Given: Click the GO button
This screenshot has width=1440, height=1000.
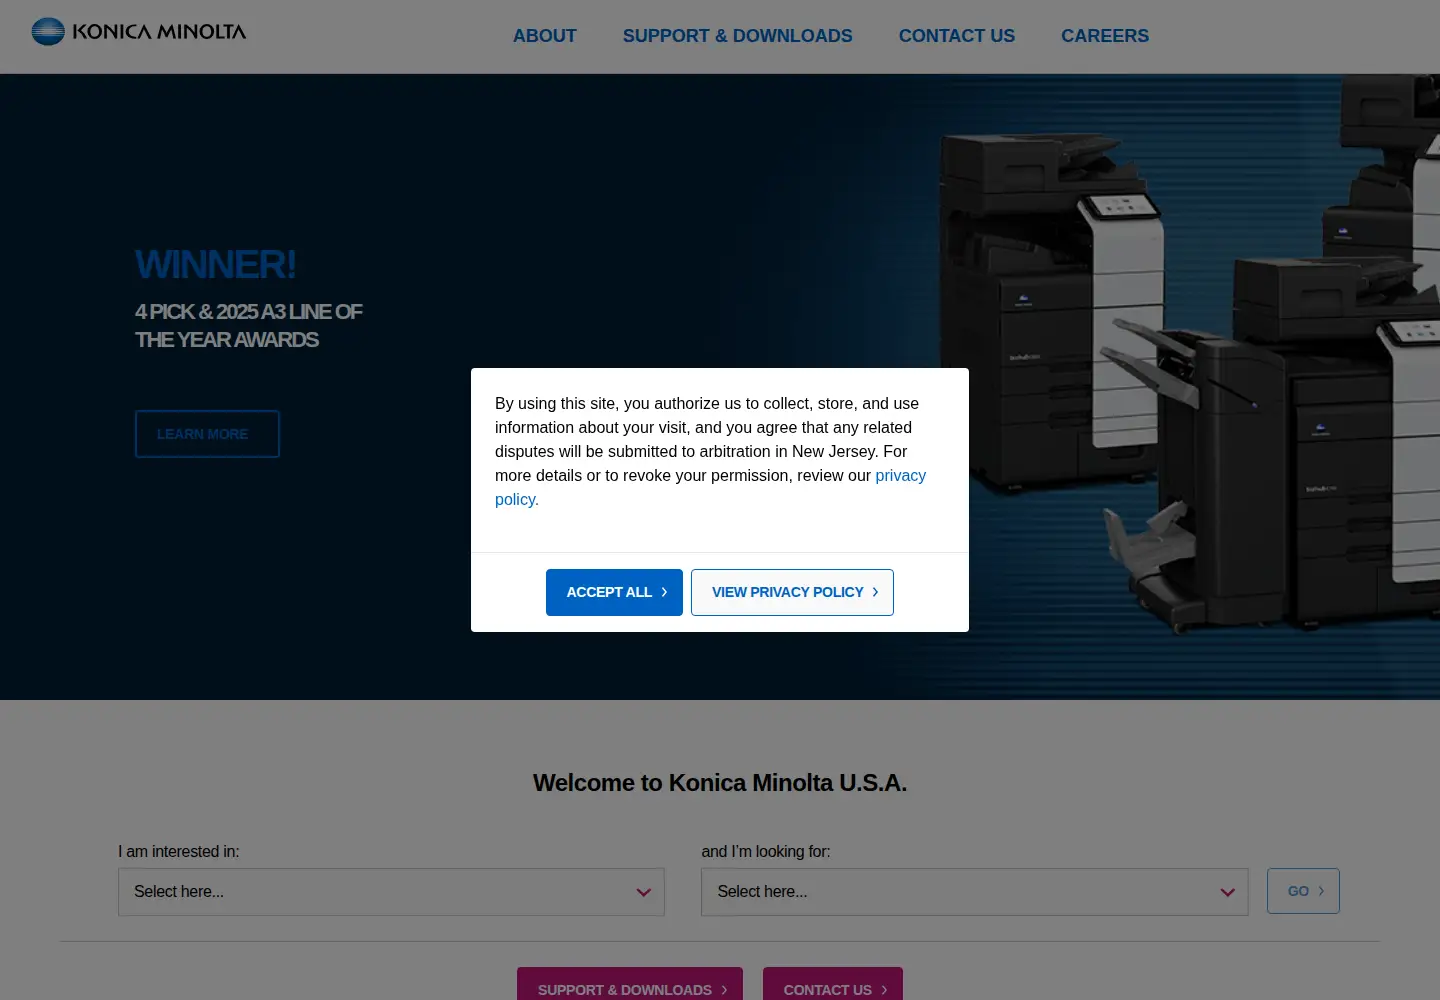Looking at the screenshot, I should pos(1303,891).
